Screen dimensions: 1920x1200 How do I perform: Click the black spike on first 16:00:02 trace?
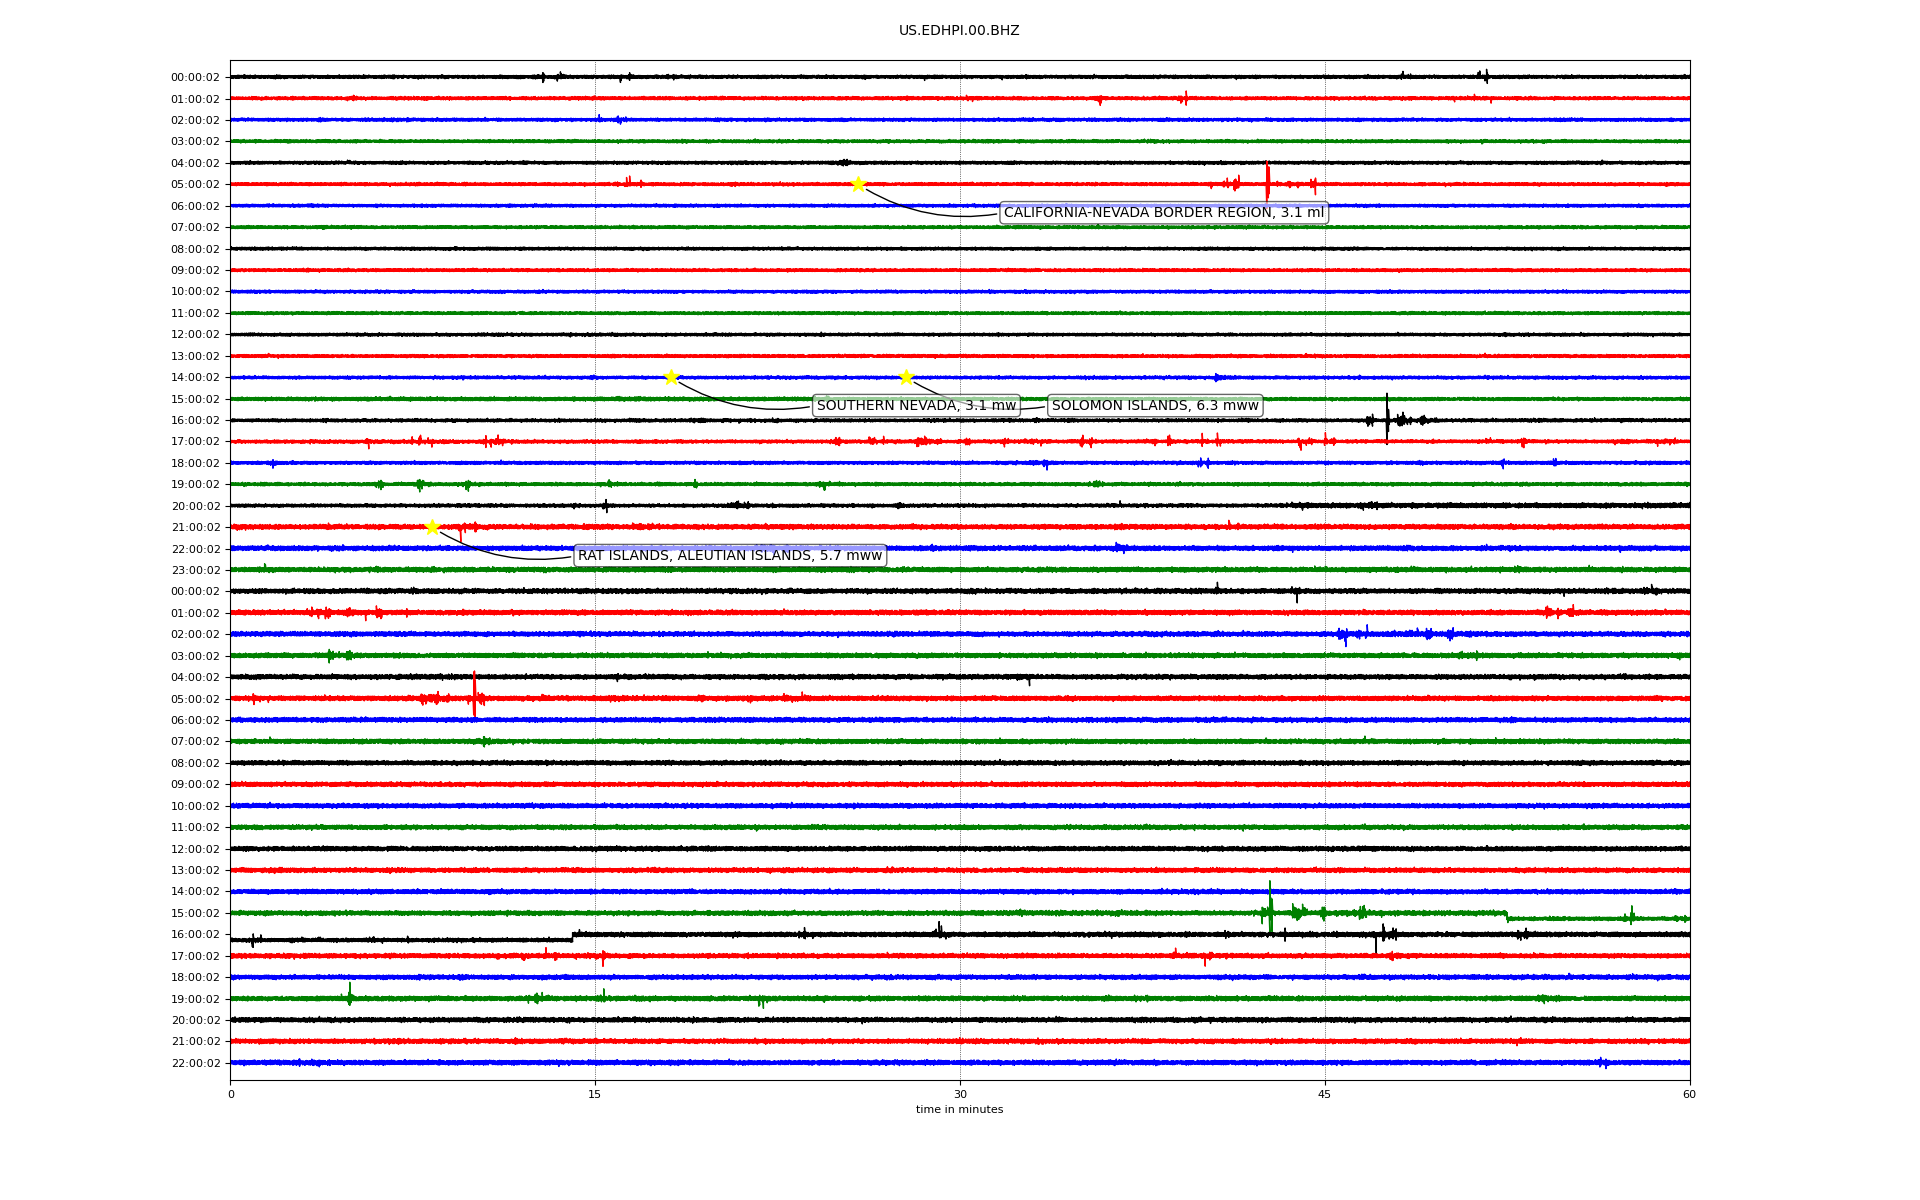tap(1387, 417)
